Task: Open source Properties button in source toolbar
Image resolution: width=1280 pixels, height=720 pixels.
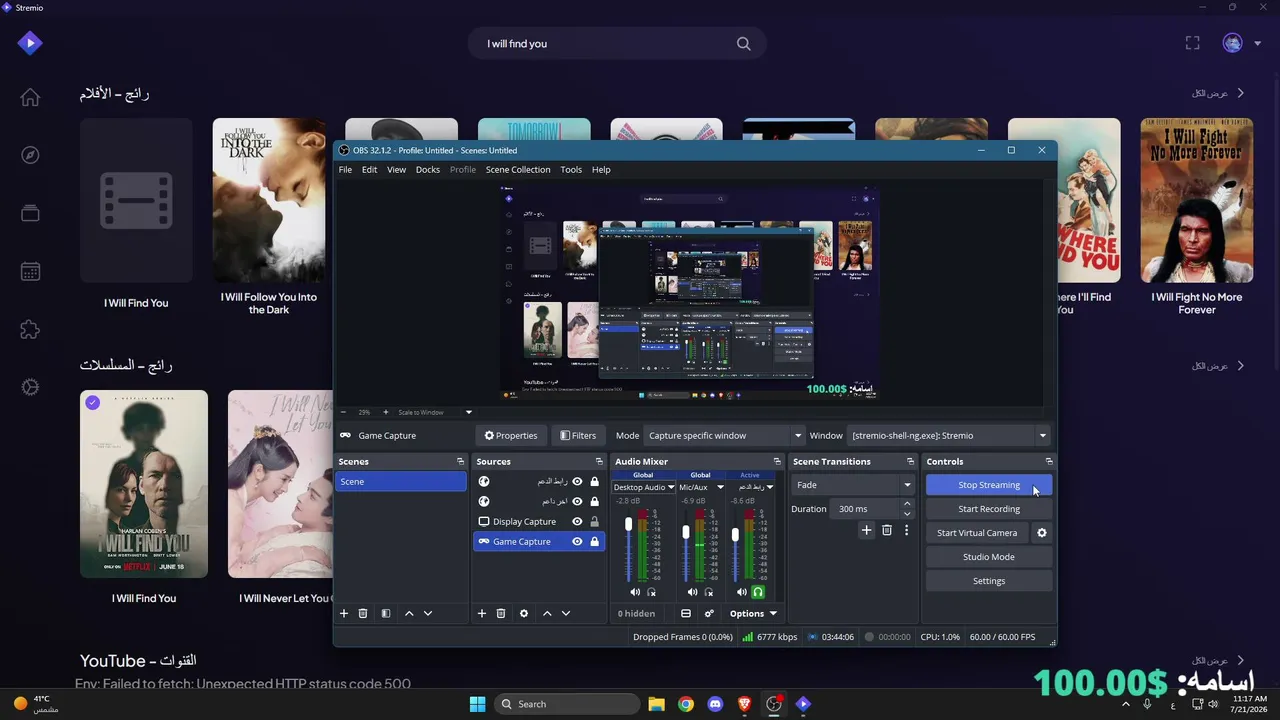Action: [x=511, y=435]
